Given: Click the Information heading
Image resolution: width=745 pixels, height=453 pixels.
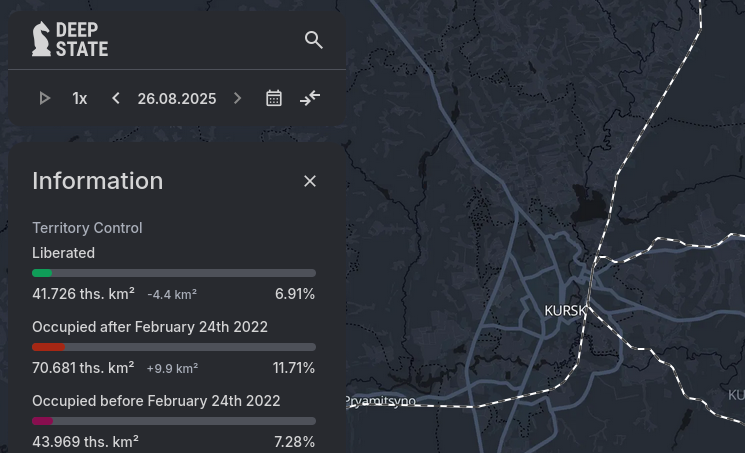Looking at the screenshot, I should click(x=98, y=181).
